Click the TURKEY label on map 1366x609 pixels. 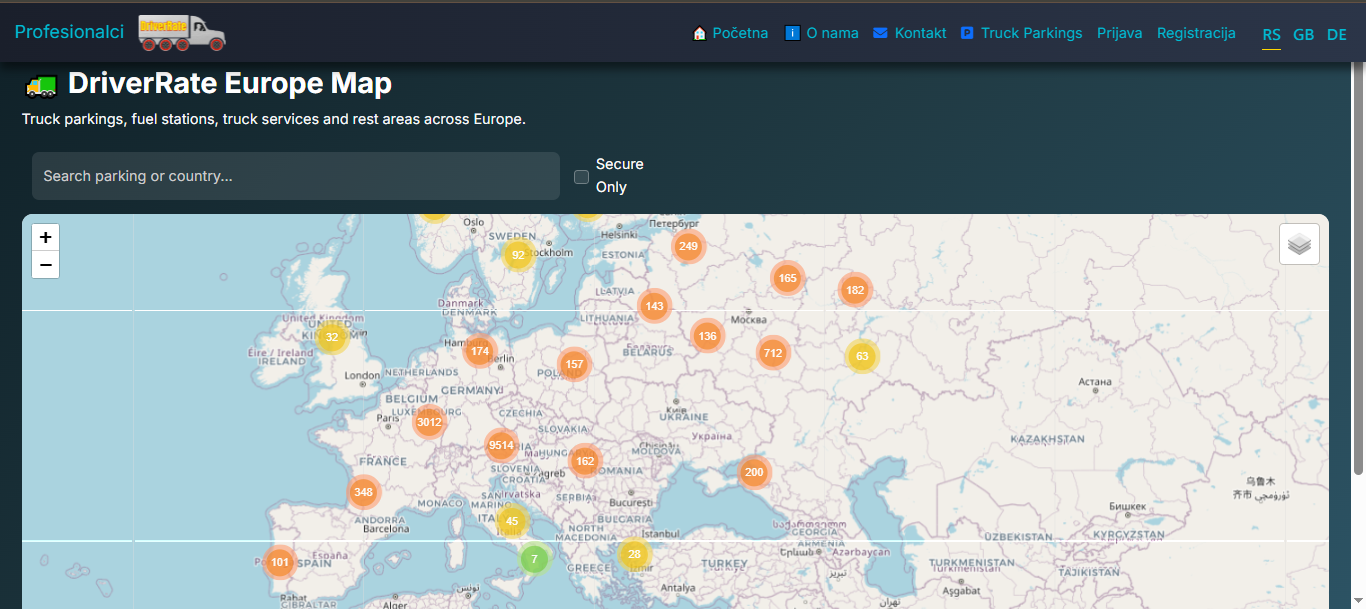point(725,563)
